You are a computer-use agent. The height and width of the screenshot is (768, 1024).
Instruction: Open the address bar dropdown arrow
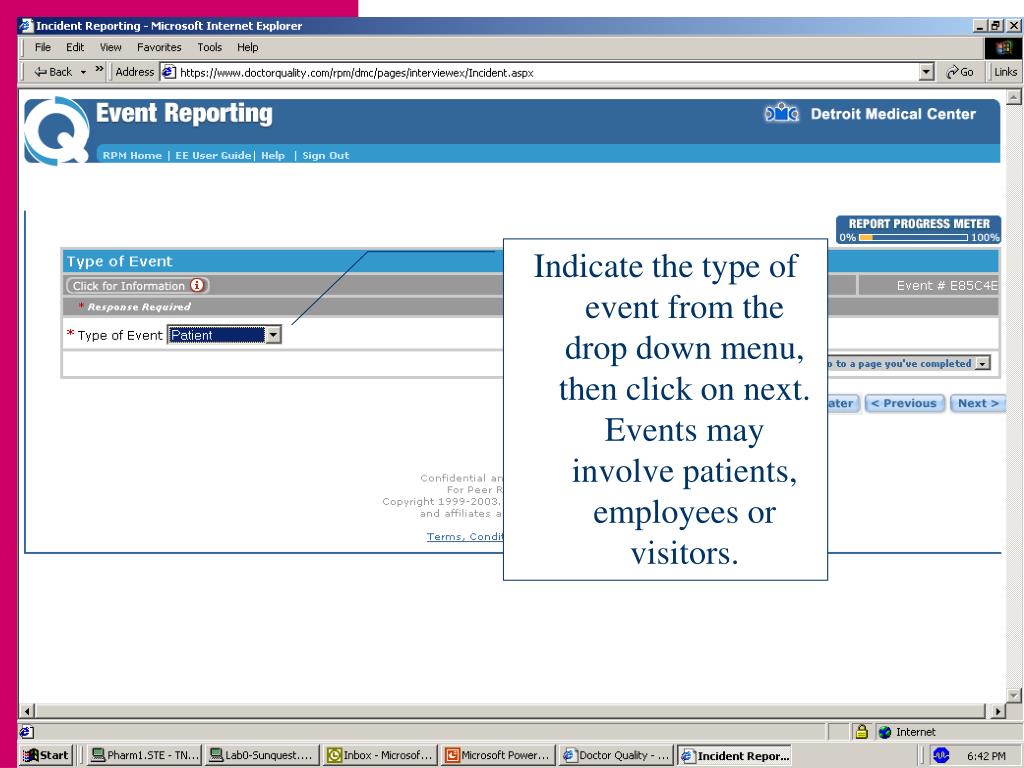(x=926, y=72)
